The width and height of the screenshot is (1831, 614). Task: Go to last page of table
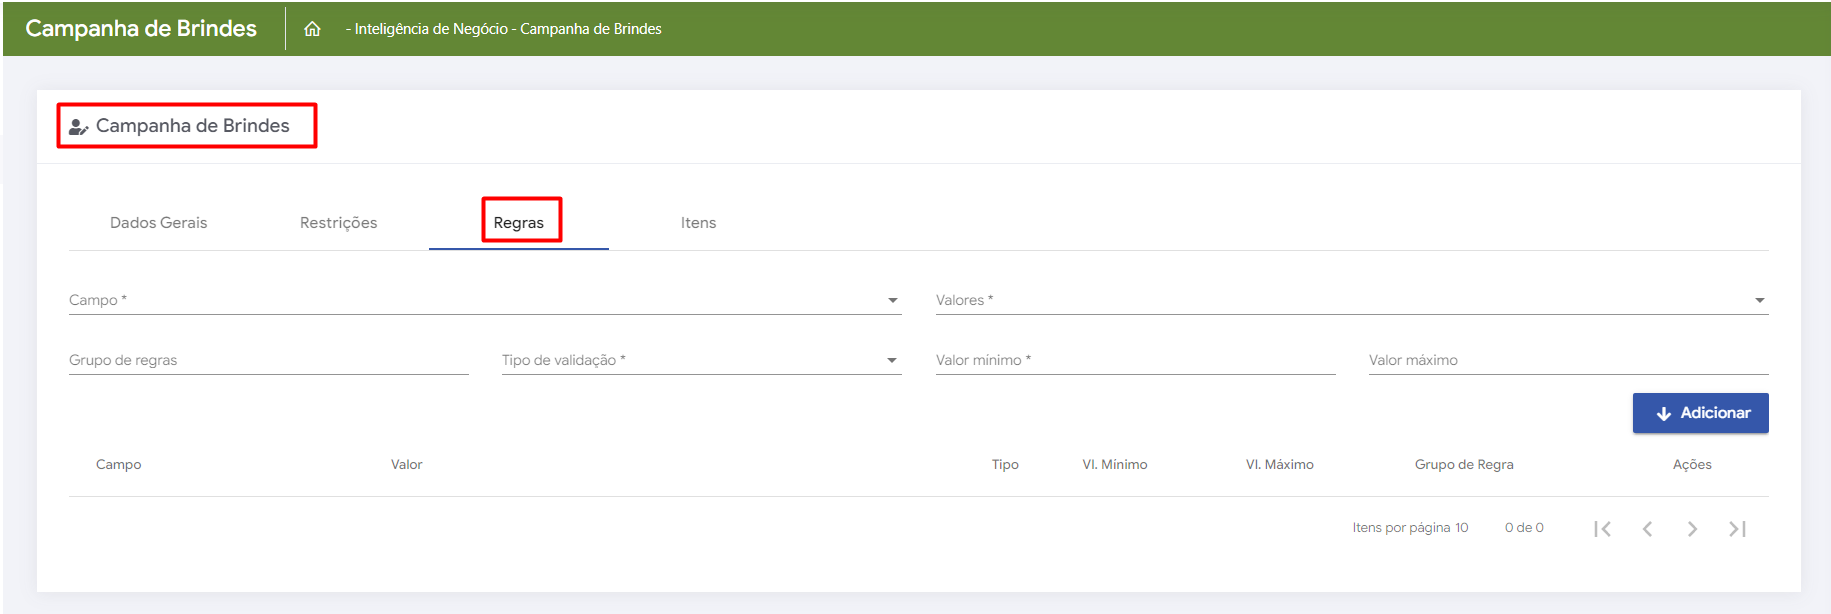point(1737,529)
